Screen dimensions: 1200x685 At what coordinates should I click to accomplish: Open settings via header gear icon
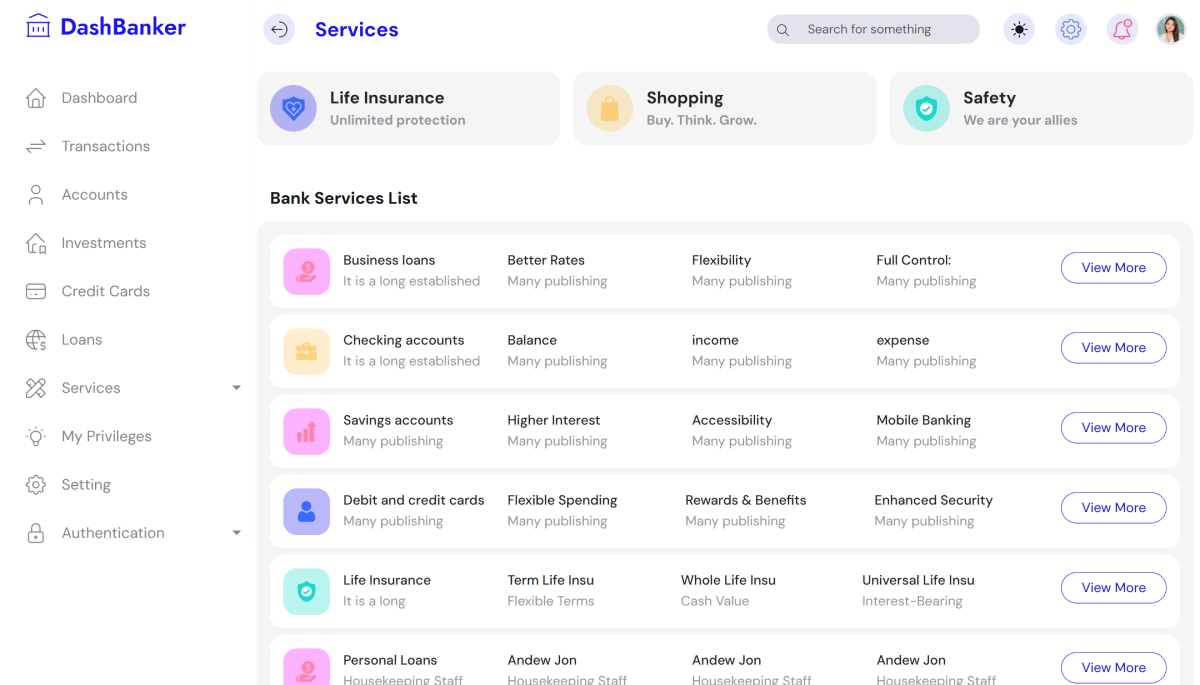pos(1071,30)
